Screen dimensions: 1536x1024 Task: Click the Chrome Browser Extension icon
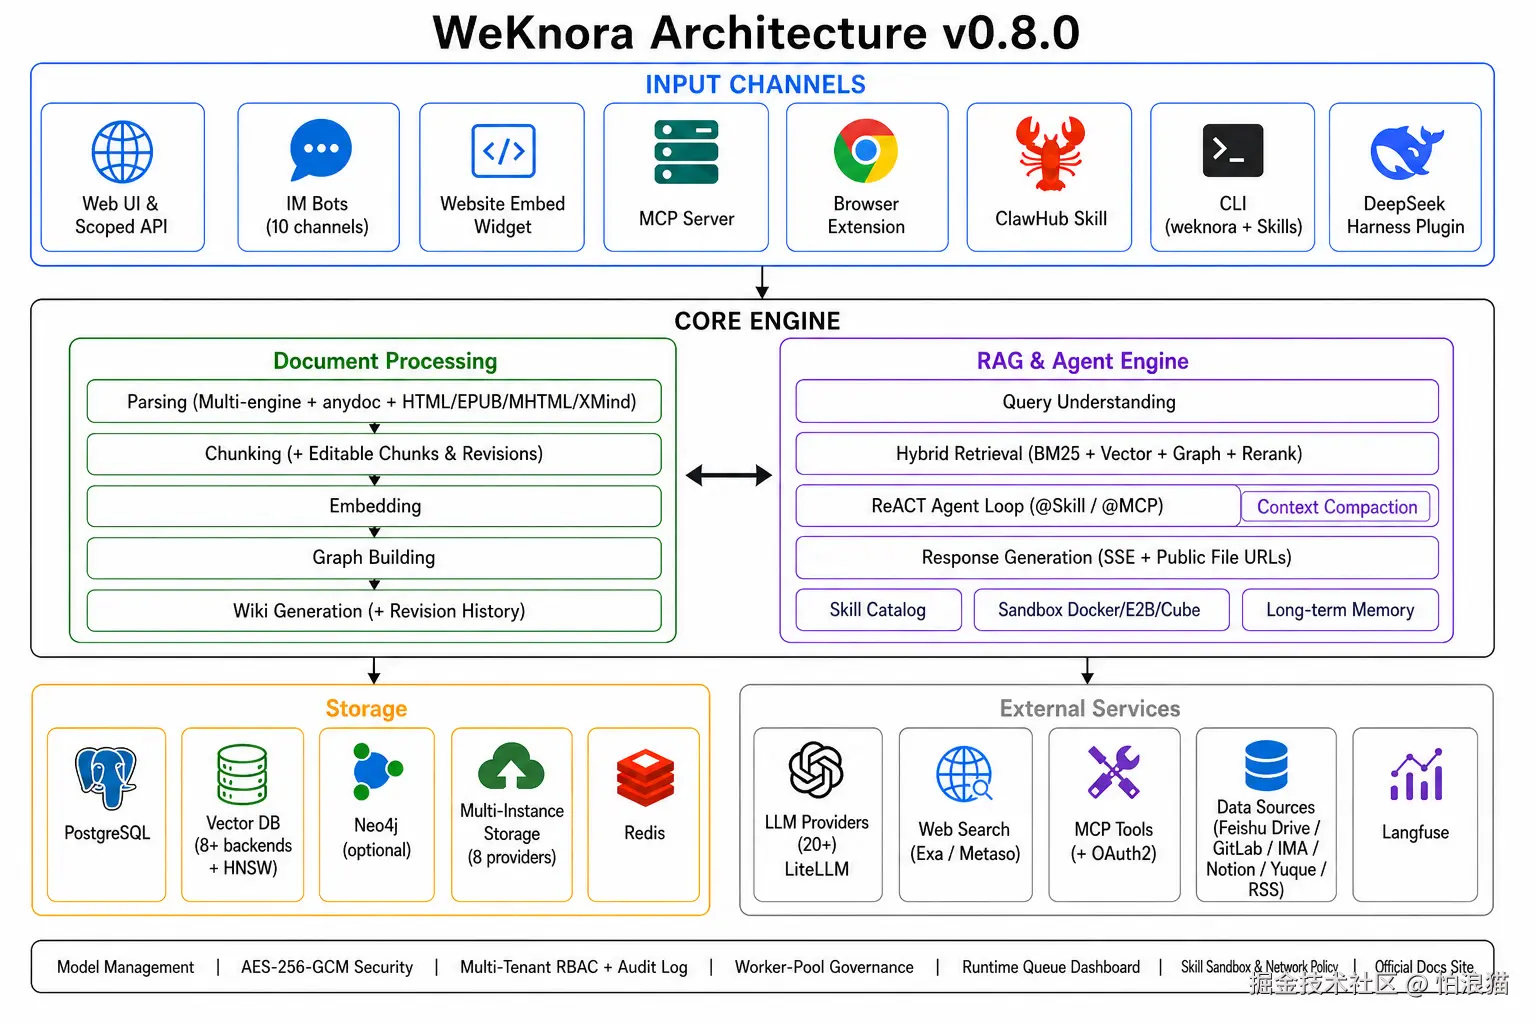pyautogui.click(x=866, y=151)
